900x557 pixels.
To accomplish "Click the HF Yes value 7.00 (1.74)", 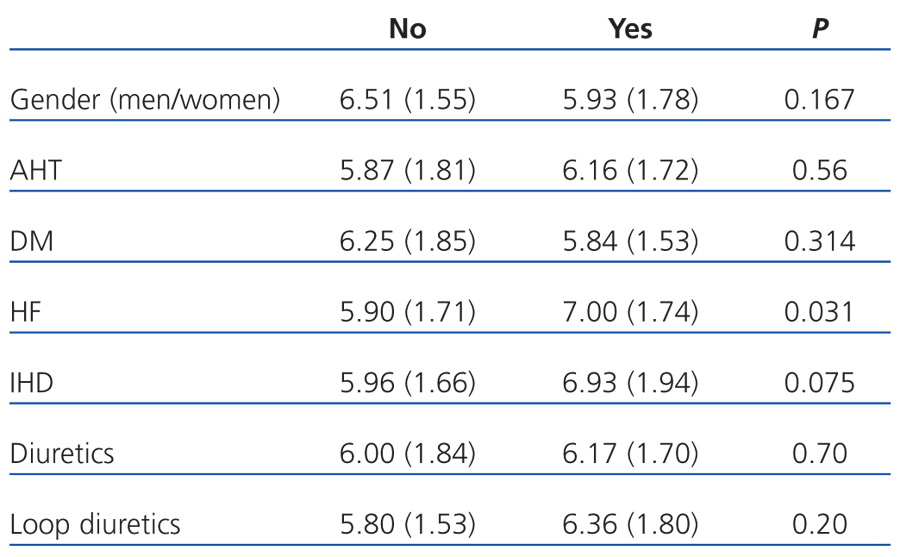I will (x=630, y=313).
